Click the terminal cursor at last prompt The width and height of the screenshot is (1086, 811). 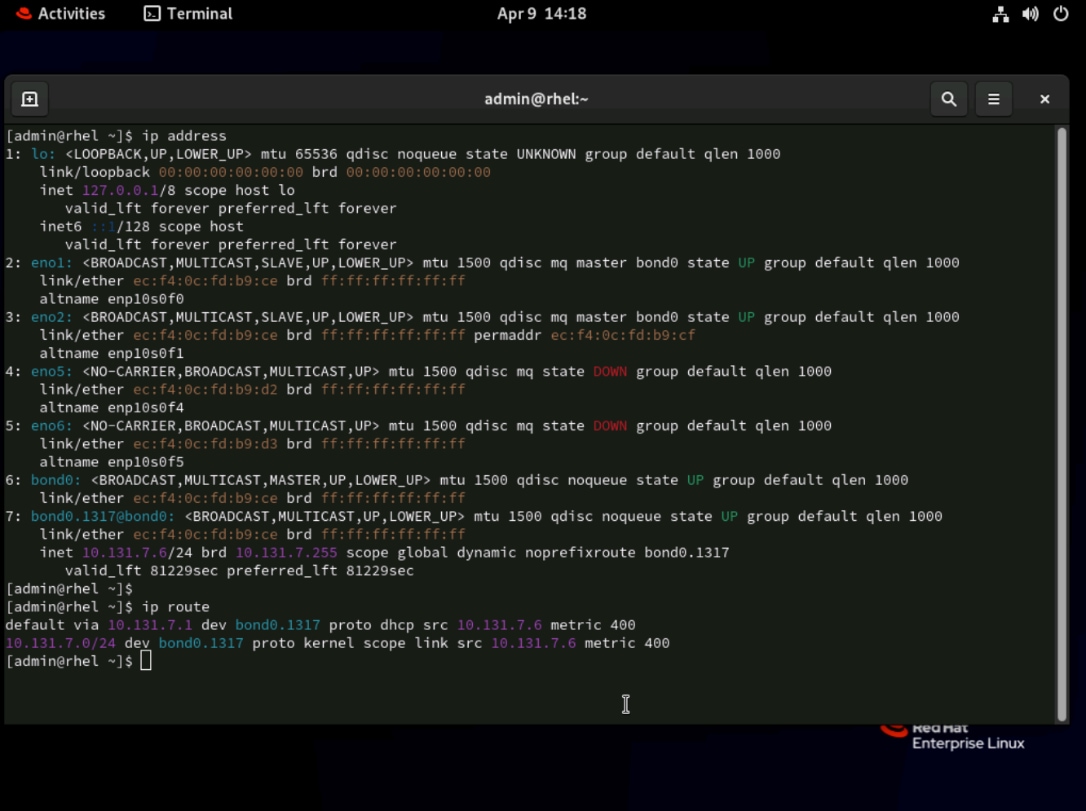[145, 661]
